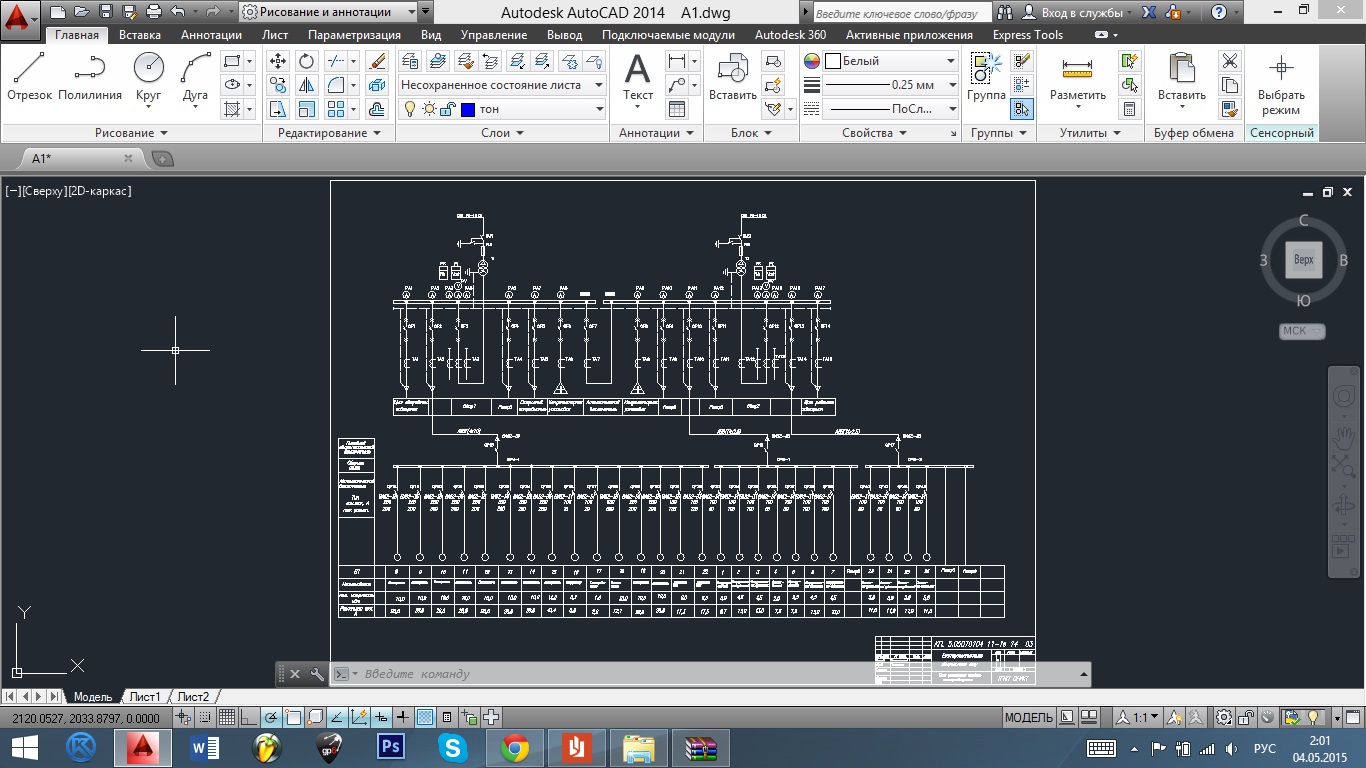Open layer state dropdown Несохраненное состояние листа
Image resolution: width=1366 pixels, height=768 pixels.
point(502,85)
